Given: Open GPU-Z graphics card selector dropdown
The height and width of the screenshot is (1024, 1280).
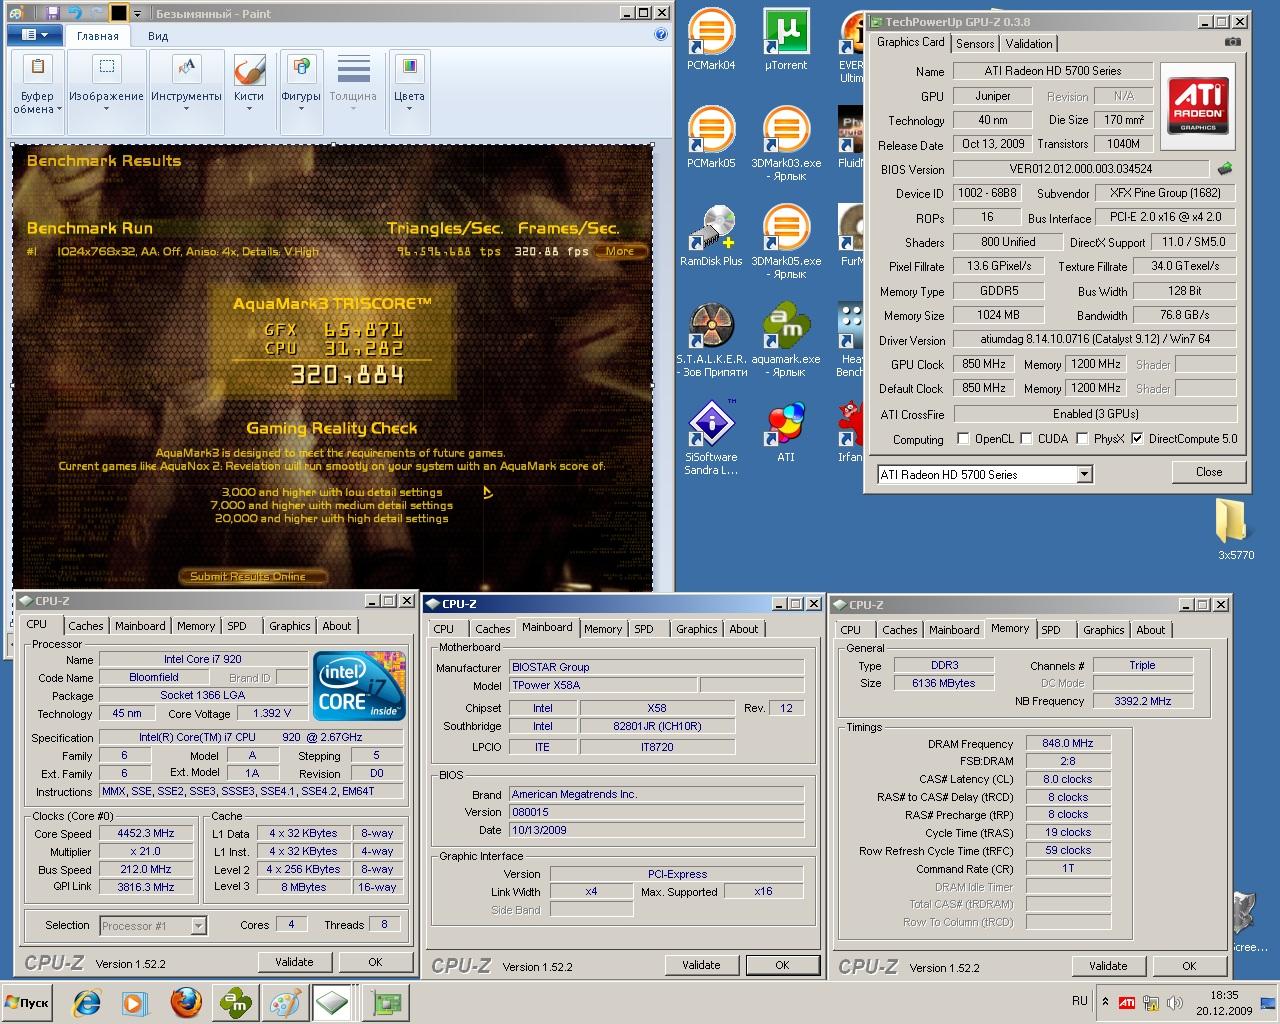Looking at the screenshot, I should coord(1085,474).
